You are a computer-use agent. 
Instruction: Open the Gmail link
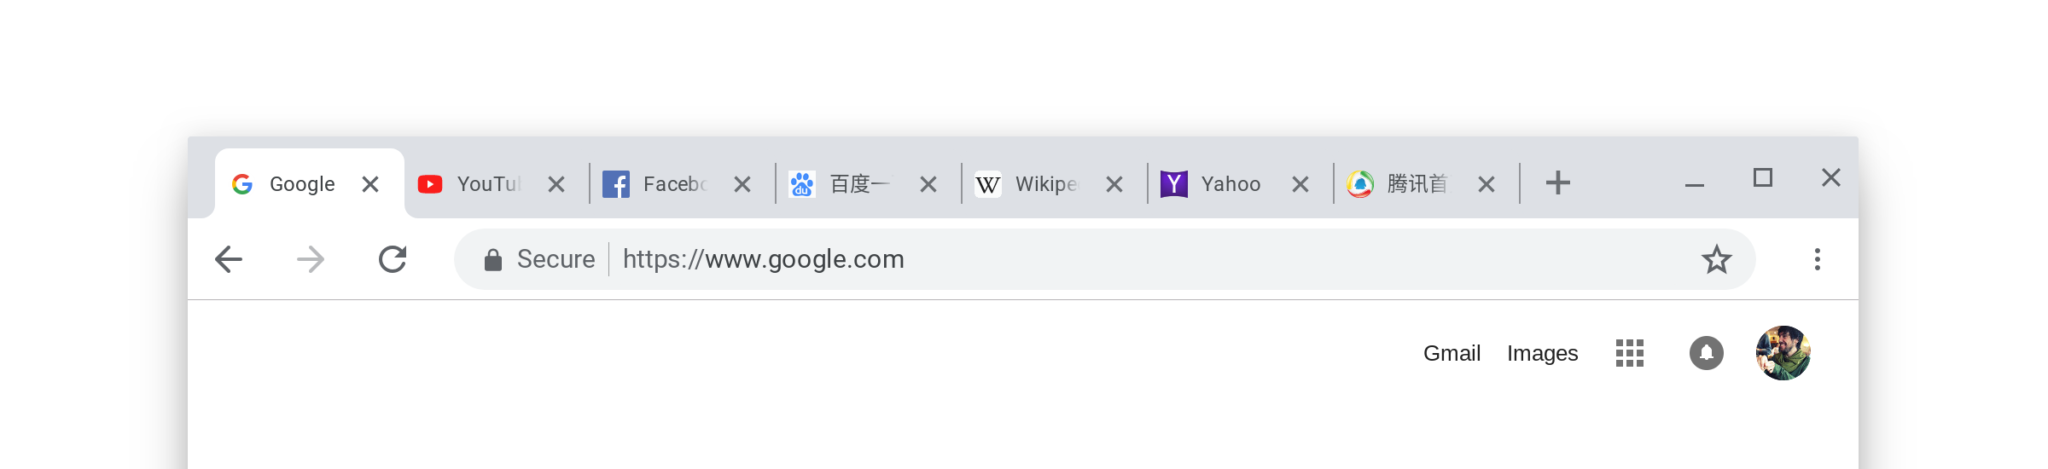click(1451, 353)
